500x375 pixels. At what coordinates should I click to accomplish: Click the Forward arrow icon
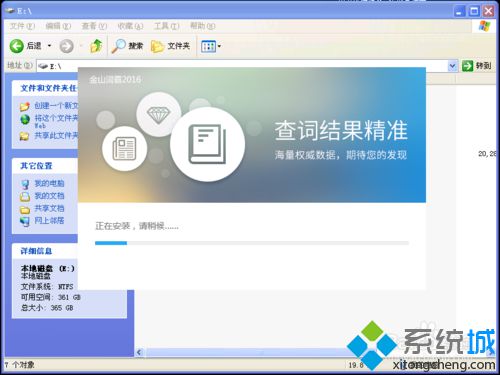(66, 46)
